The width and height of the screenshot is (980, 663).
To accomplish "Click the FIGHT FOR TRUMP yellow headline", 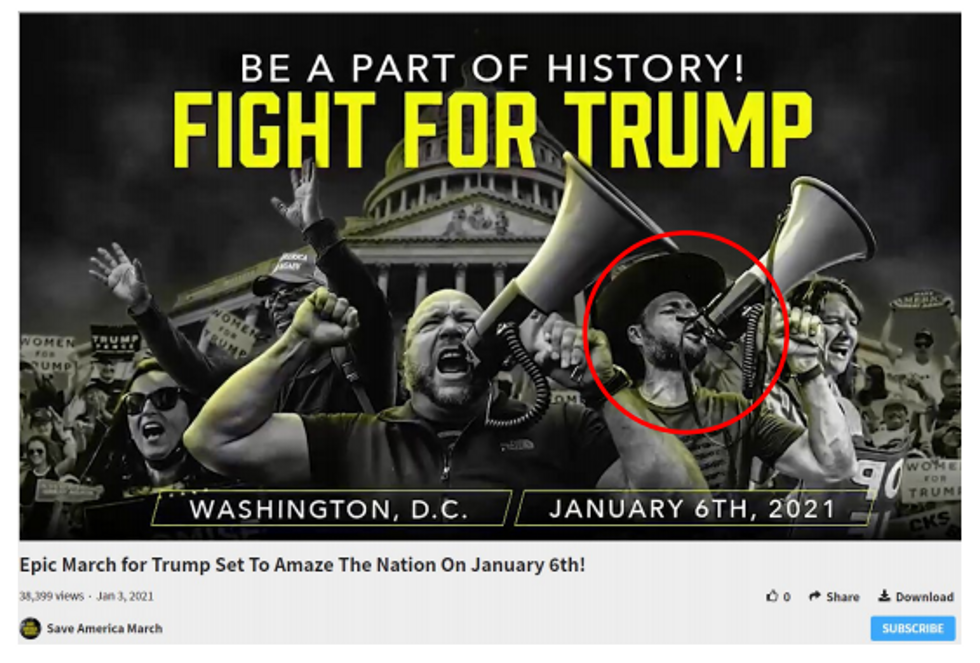I will click(x=492, y=130).
